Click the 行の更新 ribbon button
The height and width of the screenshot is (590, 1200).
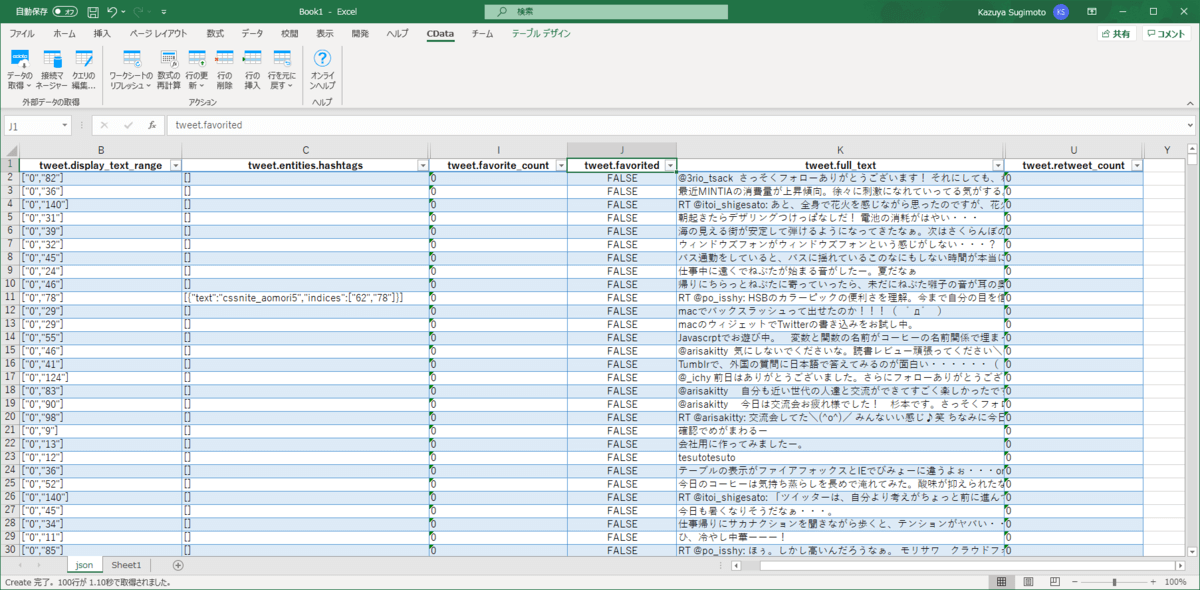point(196,68)
